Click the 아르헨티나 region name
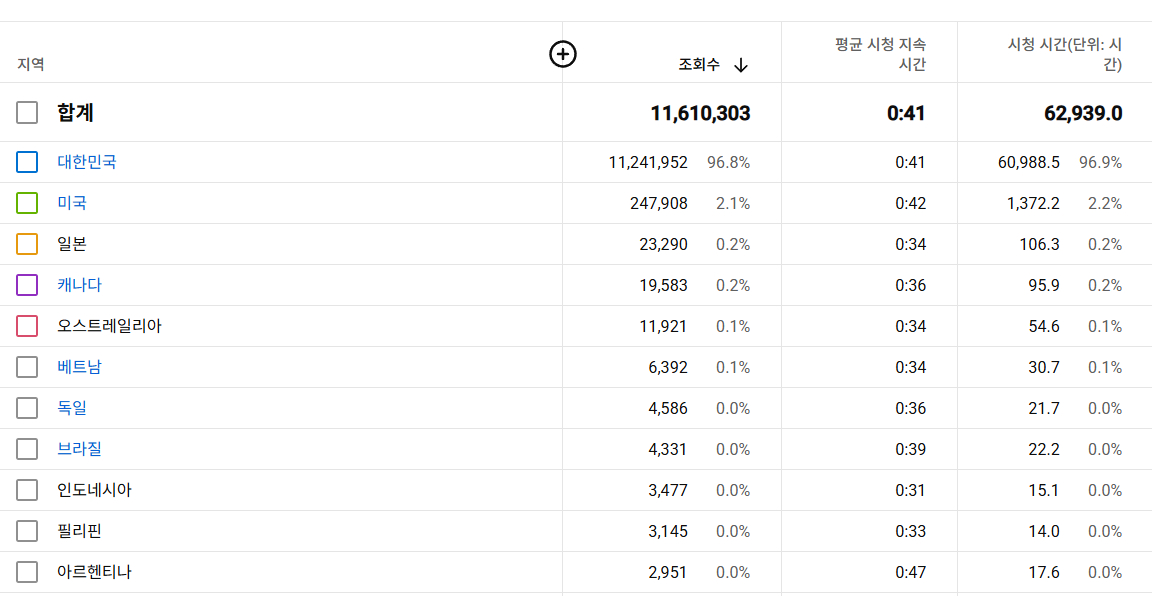The width and height of the screenshot is (1152, 596). (95, 572)
